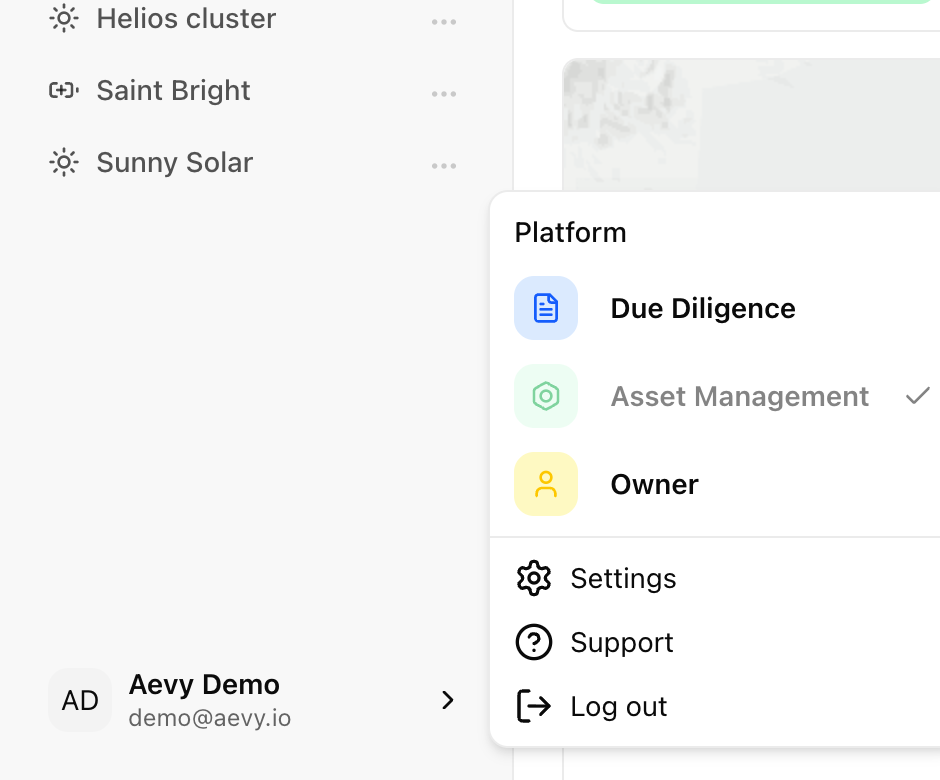Click the blue Due Diligence document icon
Viewport: 940px width, 780px height.
(546, 308)
